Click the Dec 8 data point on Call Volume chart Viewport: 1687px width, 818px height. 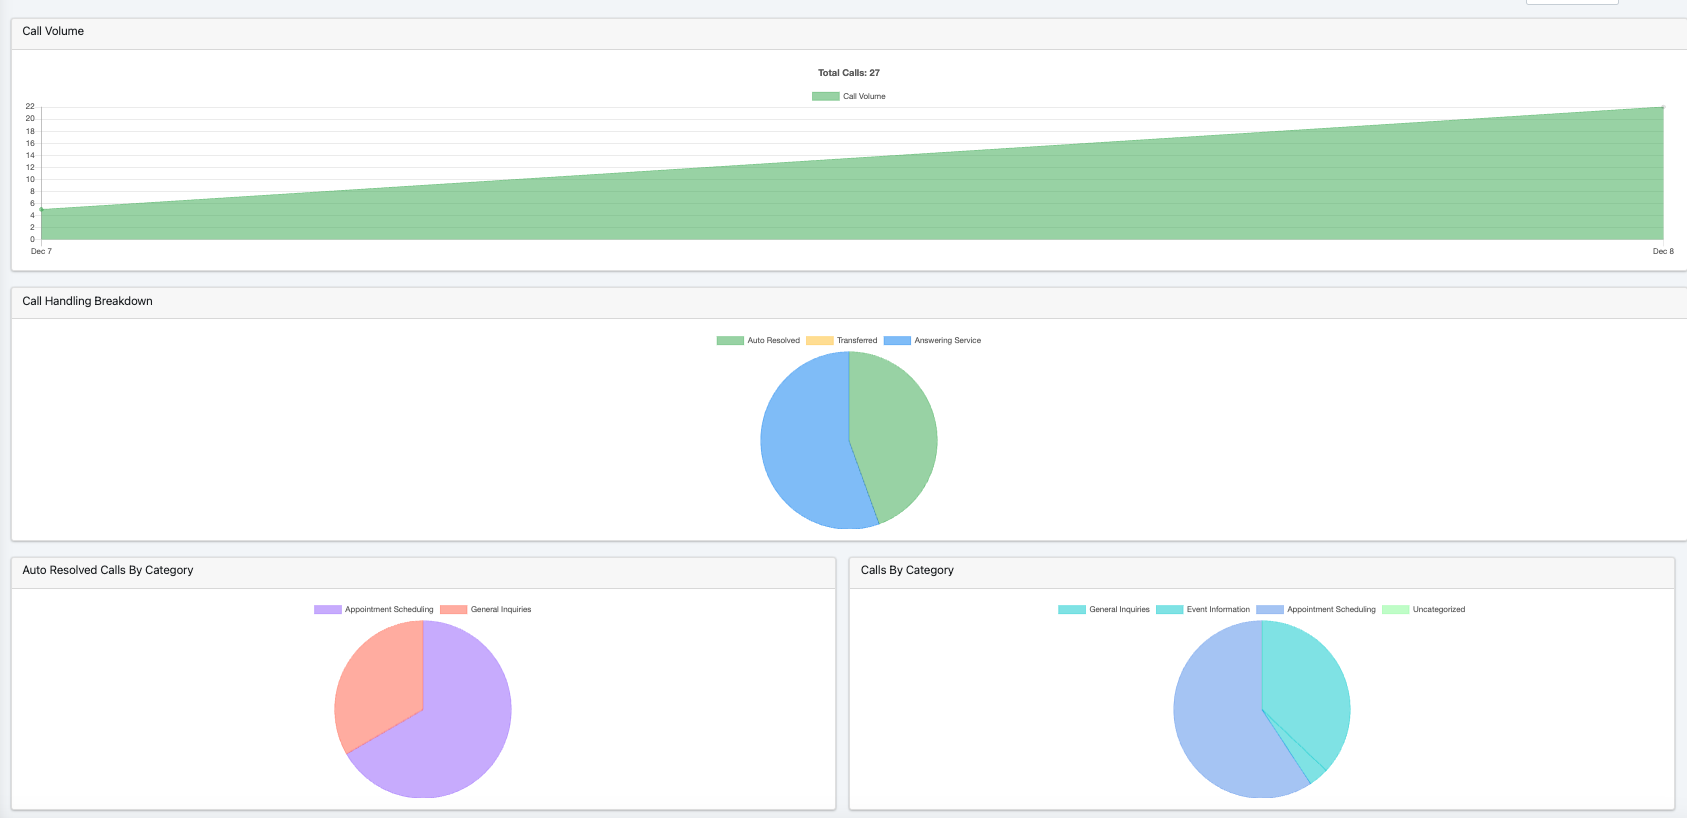1663,107
